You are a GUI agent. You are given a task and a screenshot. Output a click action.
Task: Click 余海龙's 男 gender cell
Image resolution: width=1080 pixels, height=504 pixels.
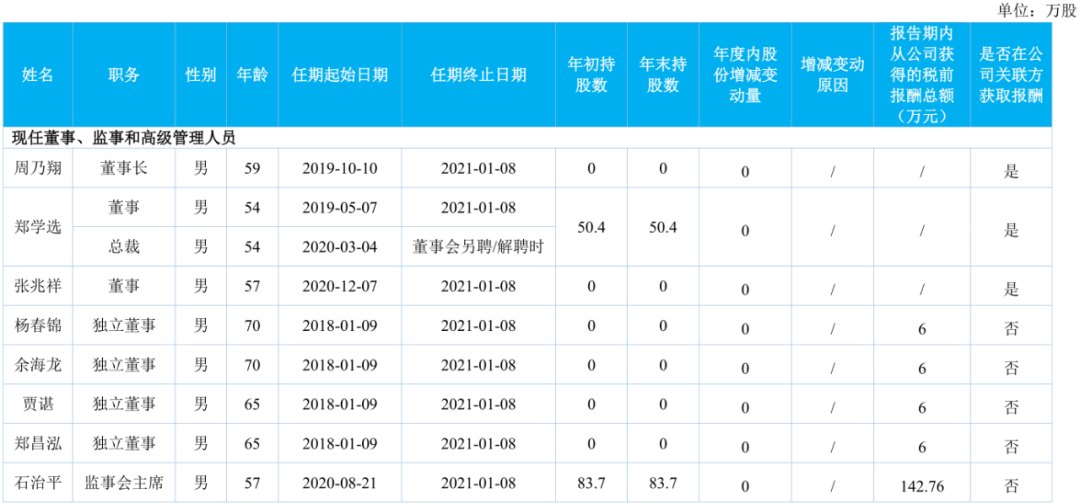[201, 365]
